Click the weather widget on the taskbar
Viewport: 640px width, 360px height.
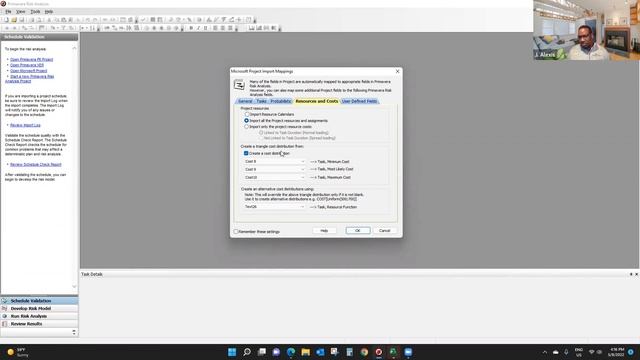click(18, 352)
